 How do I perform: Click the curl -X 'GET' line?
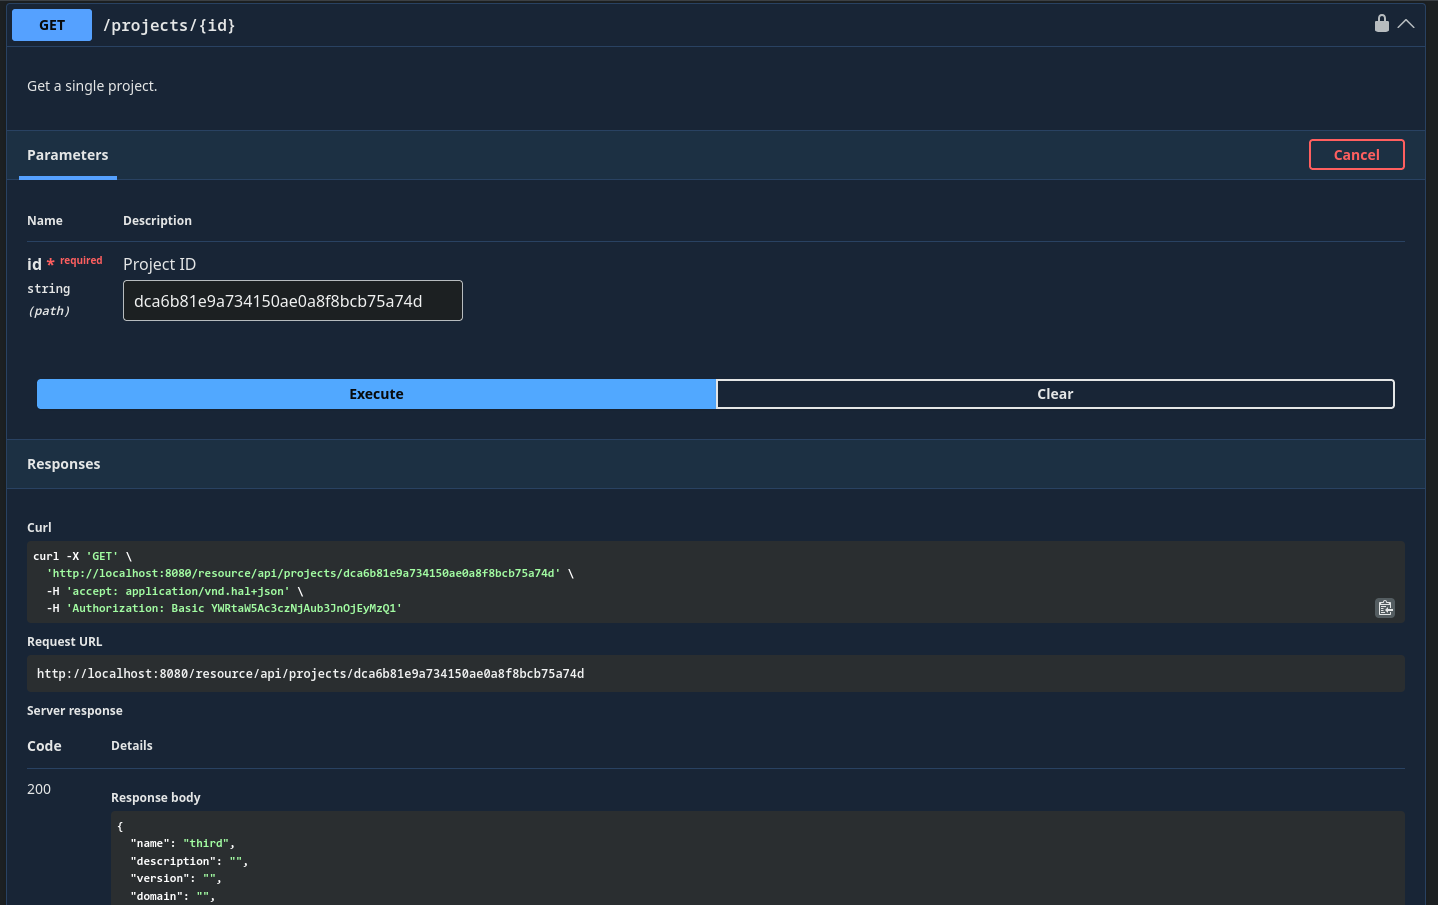point(82,556)
